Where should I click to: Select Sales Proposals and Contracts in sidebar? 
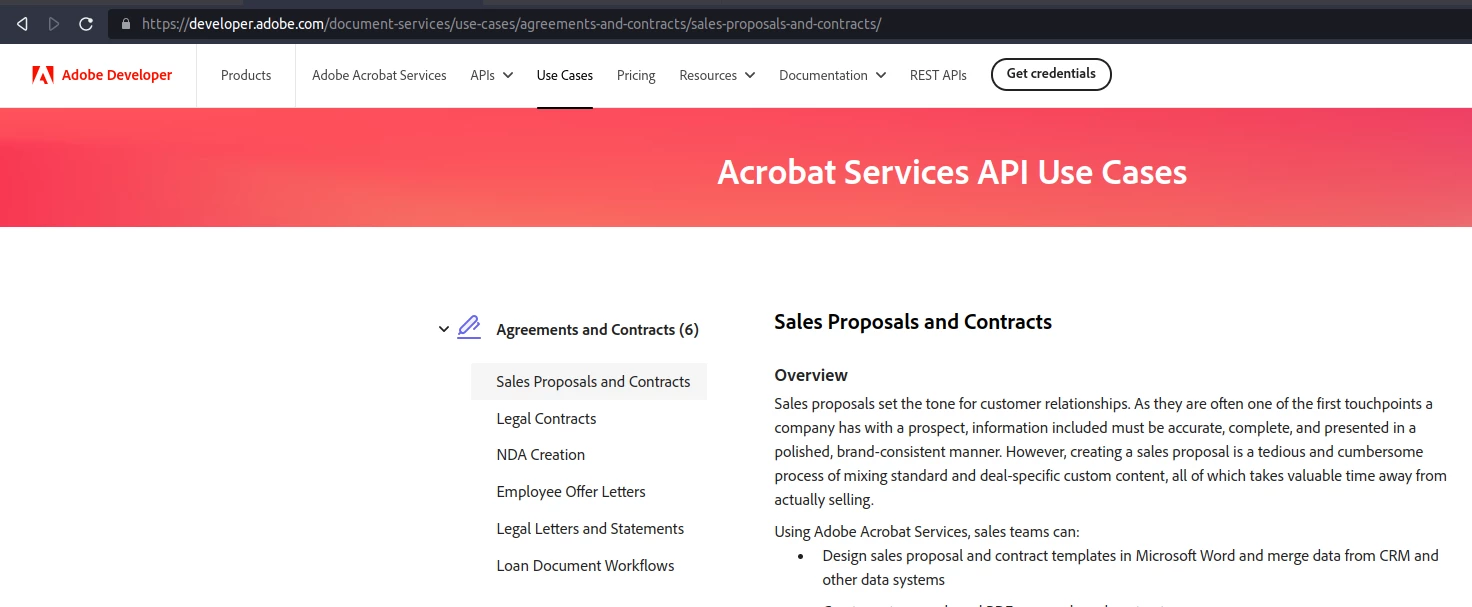point(589,382)
